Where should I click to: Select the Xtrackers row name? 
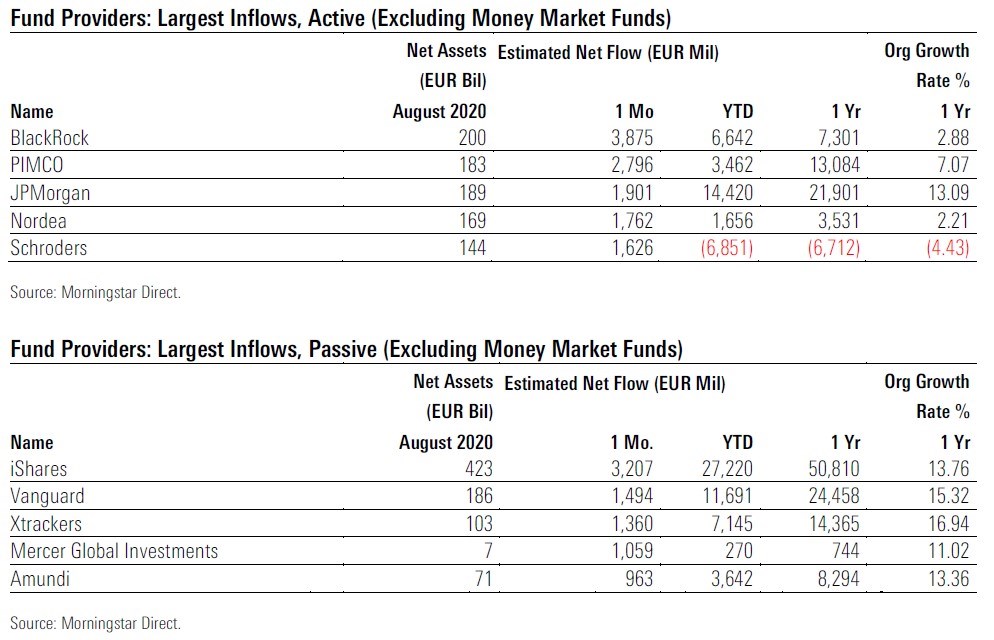46,523
